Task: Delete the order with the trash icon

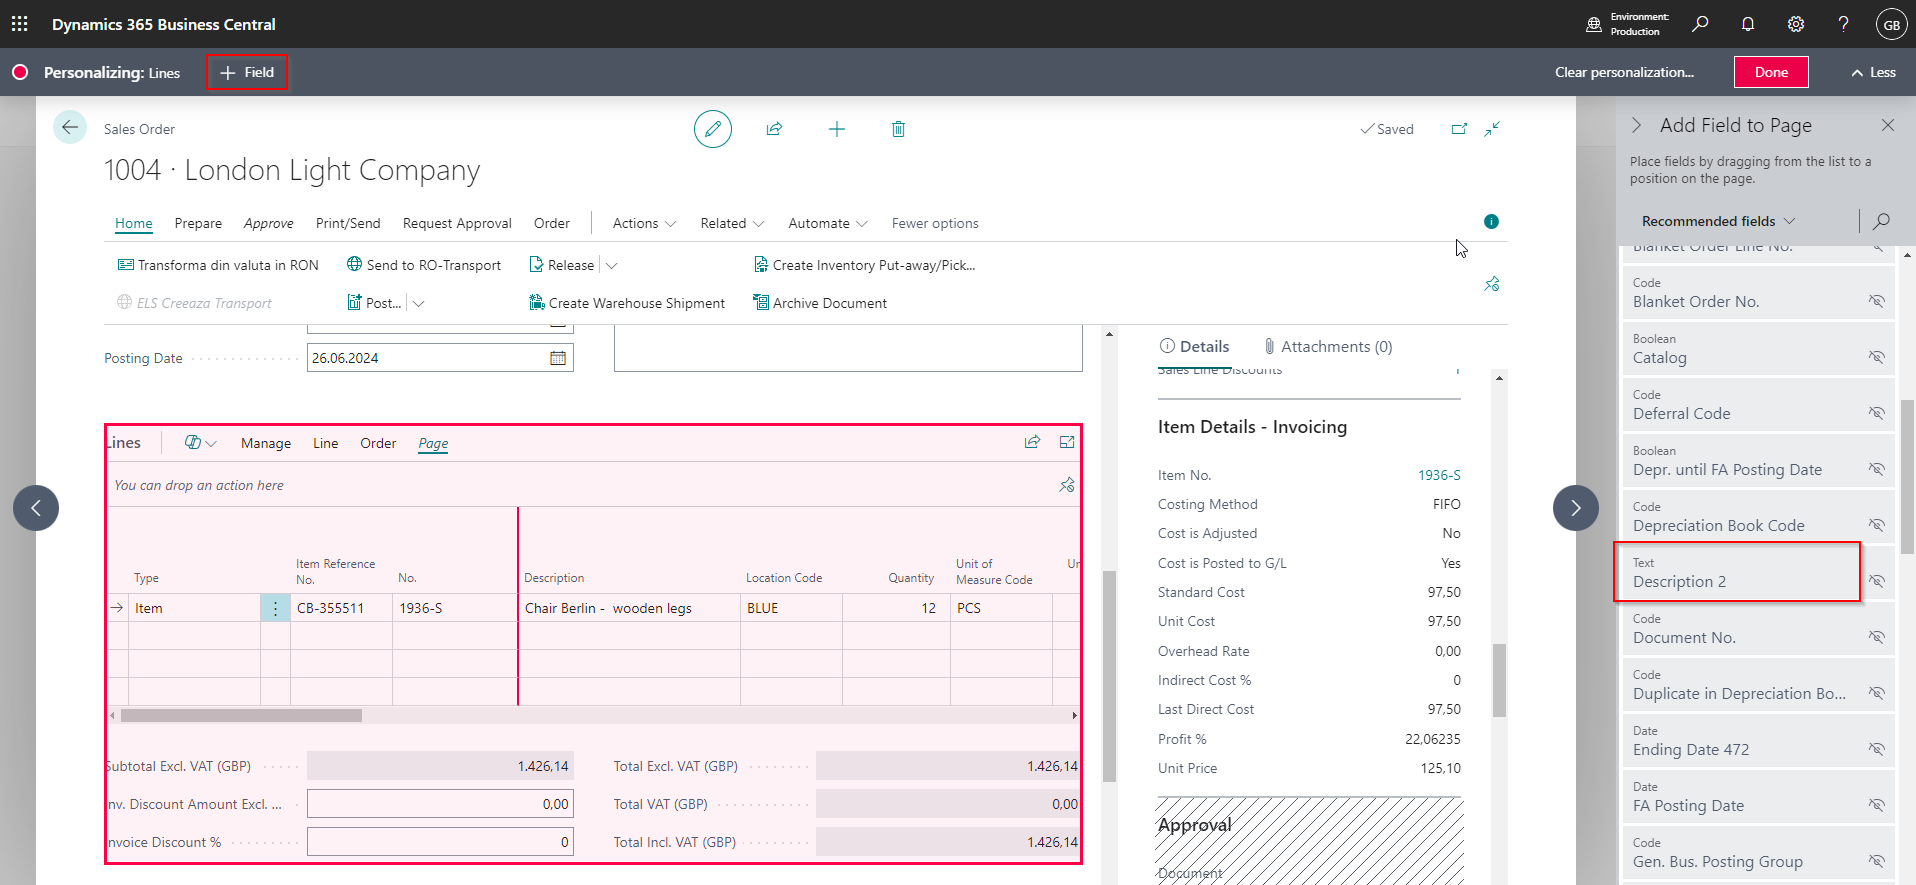Action: [x=898, y=129]
